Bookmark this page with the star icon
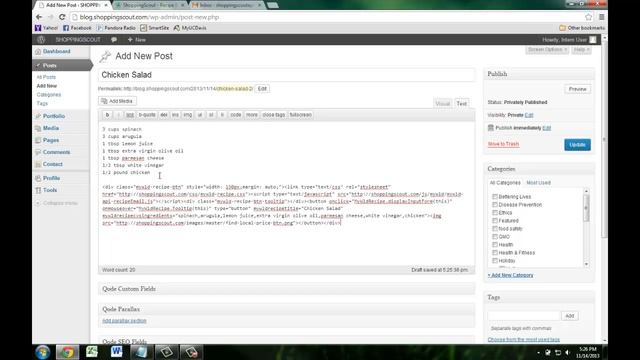The width and height of the screenshot is (640, 360). (589, 17)
